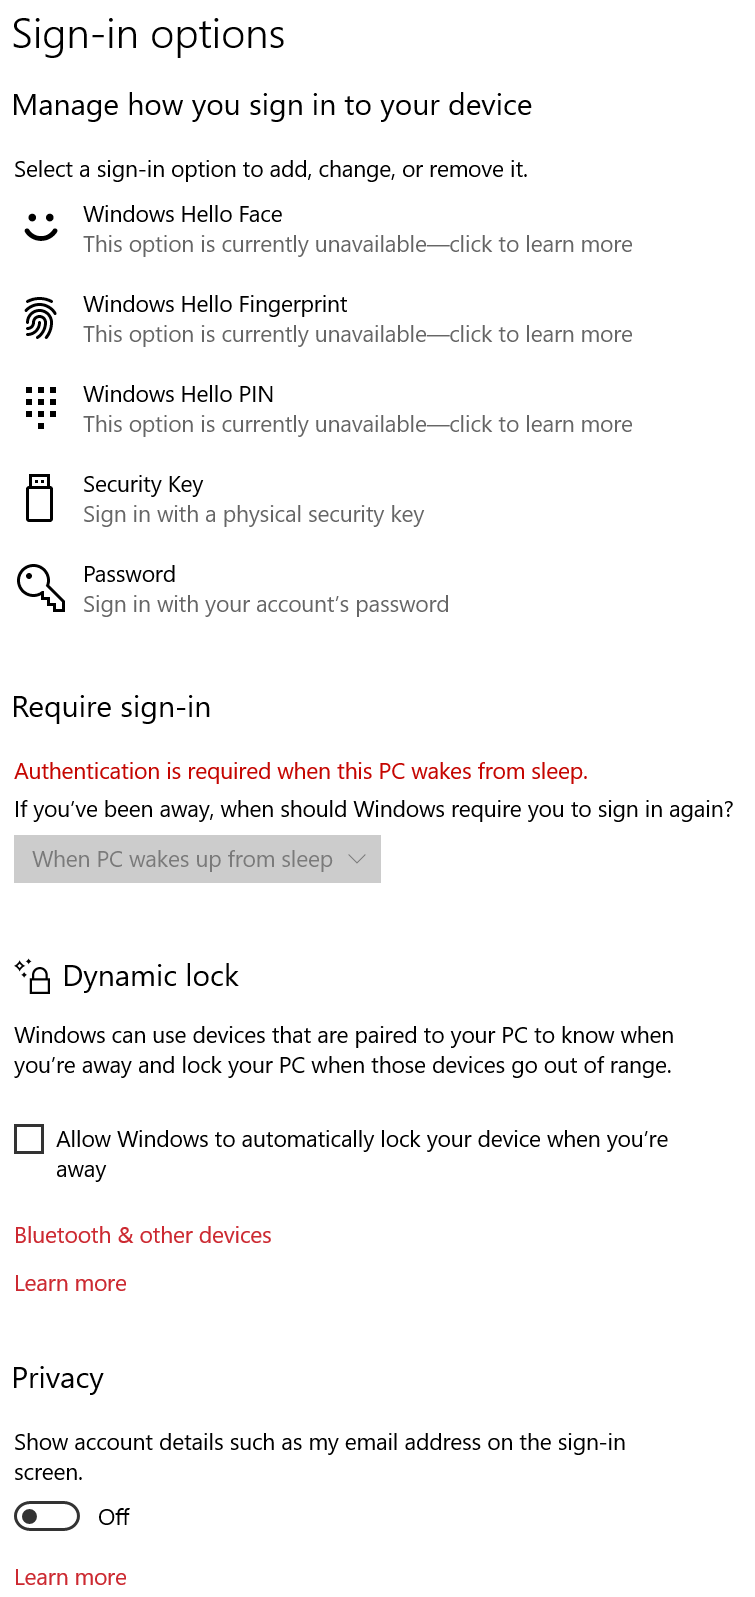Turn on showing account details on sign-in screen
Screen dimensions: 755x1597
pyautogui.click(x=47, y=1516)
